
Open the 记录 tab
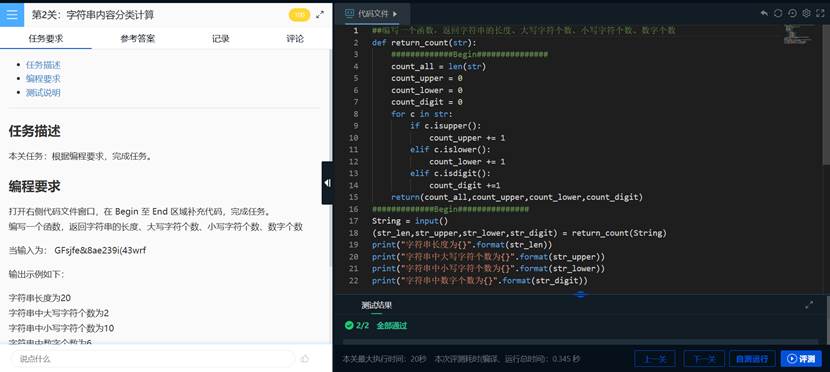click(221, 38)
